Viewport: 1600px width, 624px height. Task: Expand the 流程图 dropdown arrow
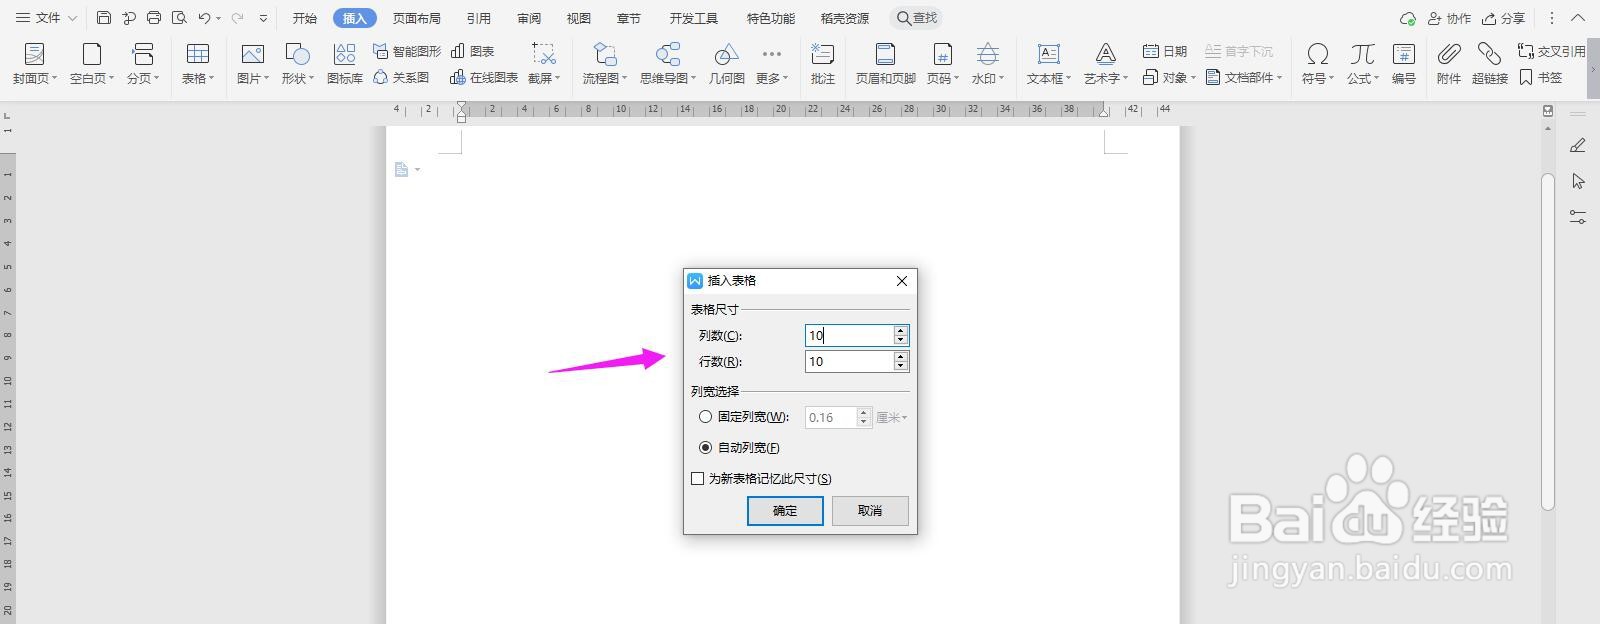624,78
